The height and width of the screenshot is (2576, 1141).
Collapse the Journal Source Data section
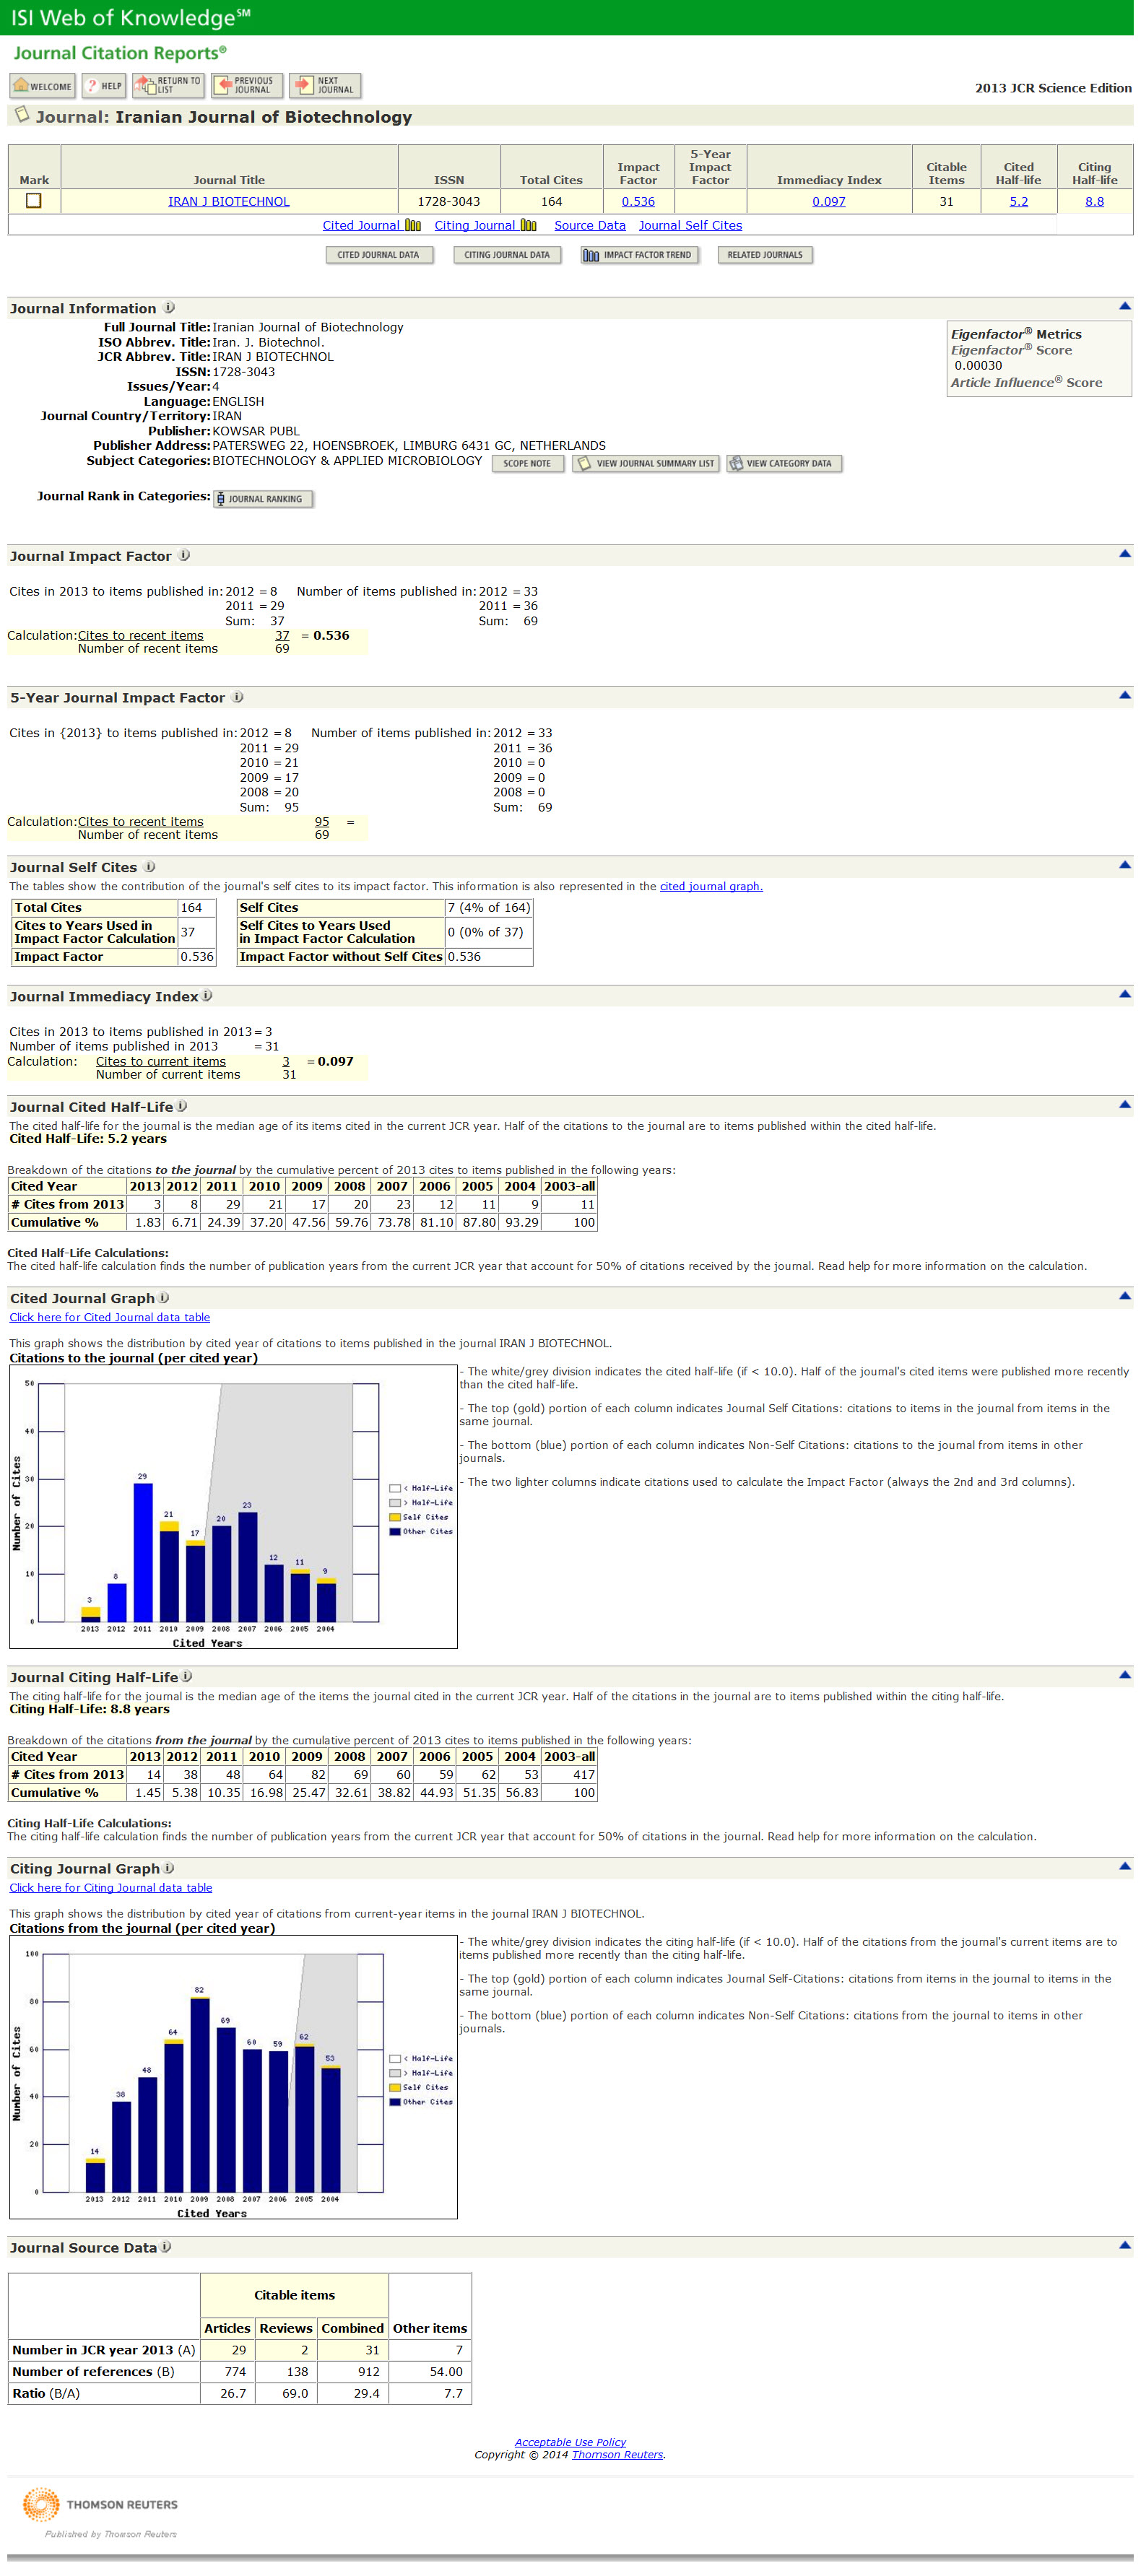coord(1124,2245)
